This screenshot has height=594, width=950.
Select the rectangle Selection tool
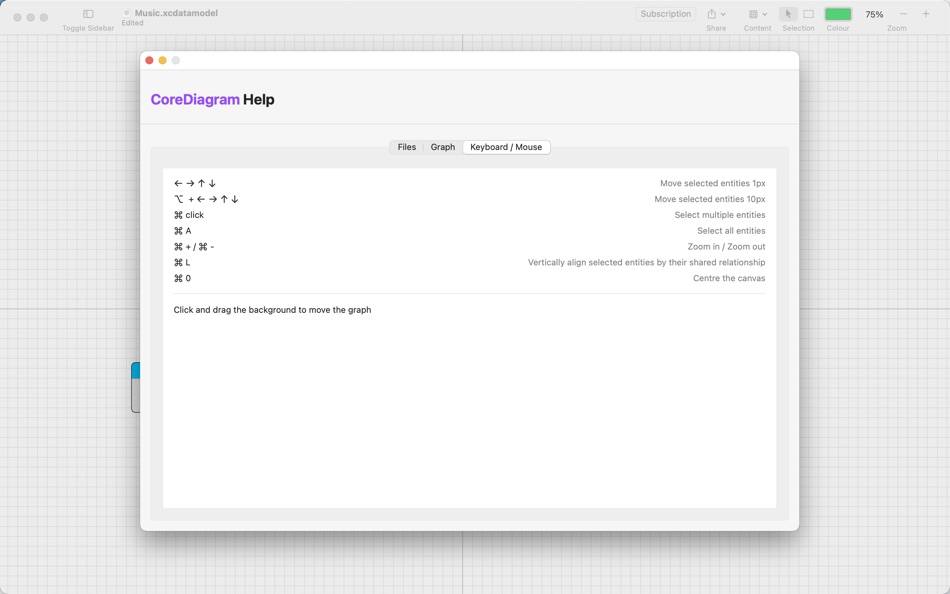tap(808, 14)
